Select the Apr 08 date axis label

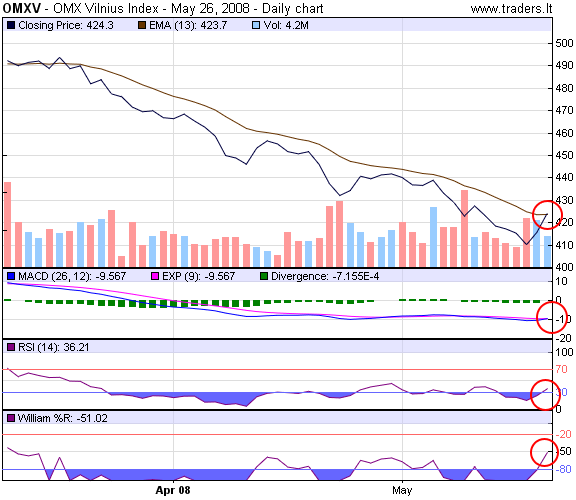coord(173,490)
